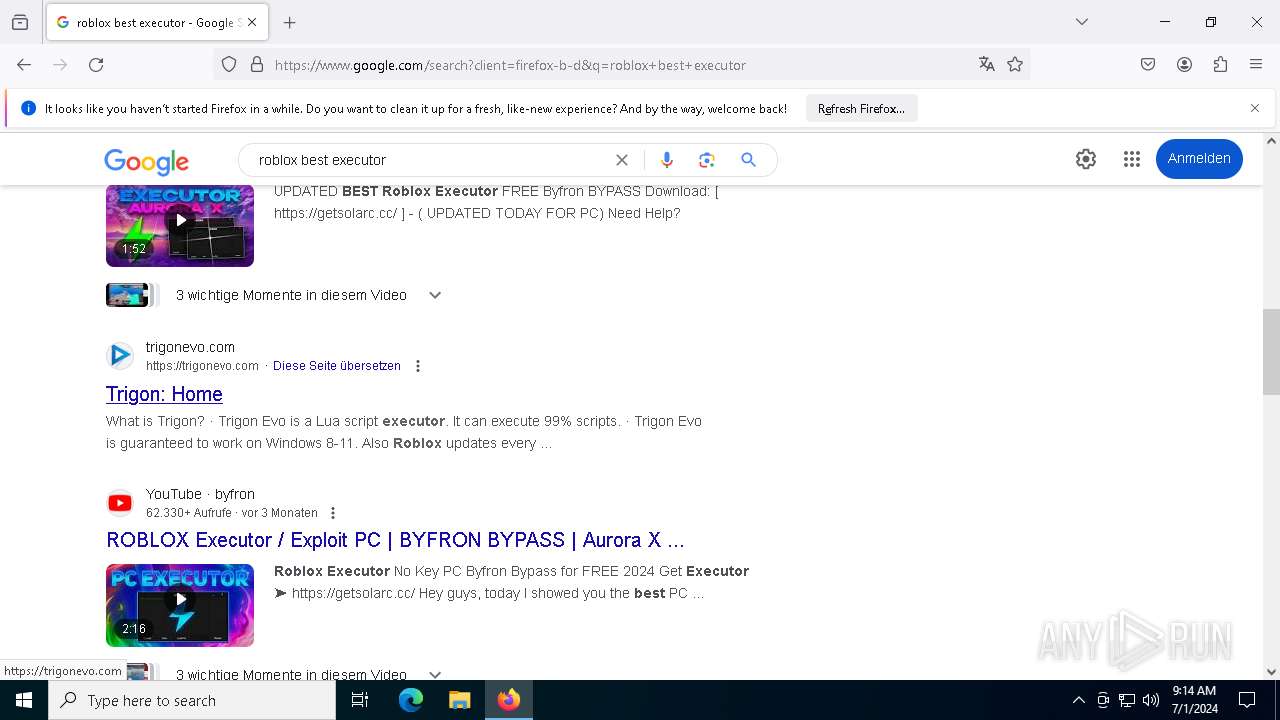Screen dimensions: 1280x720
Task: Open volume control tray icon
Action: coord(1151,700)
